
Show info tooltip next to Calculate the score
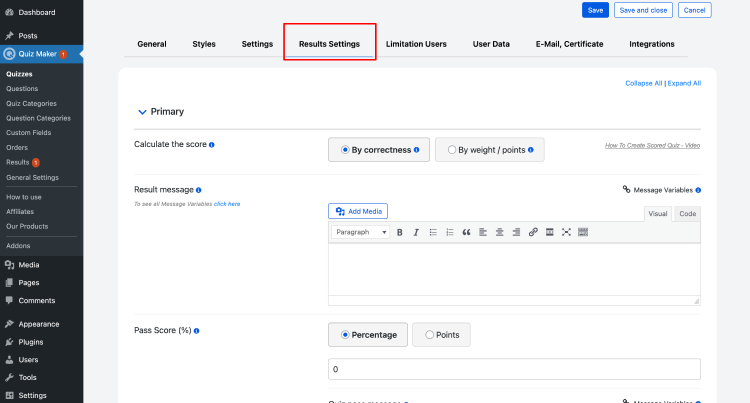tap(211, 145)
